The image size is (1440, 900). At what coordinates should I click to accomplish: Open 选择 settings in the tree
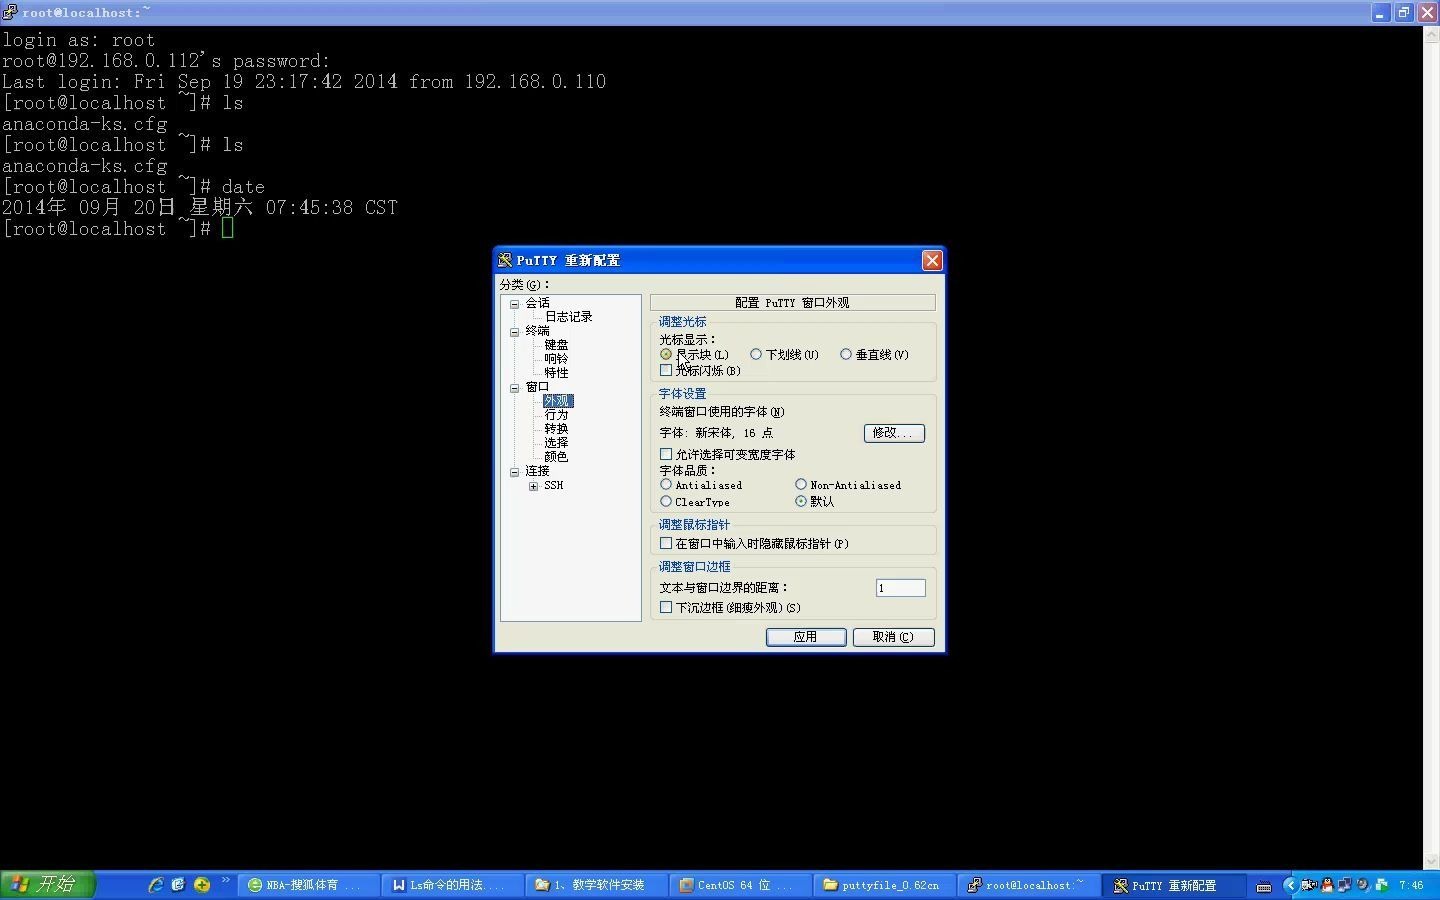556,443
